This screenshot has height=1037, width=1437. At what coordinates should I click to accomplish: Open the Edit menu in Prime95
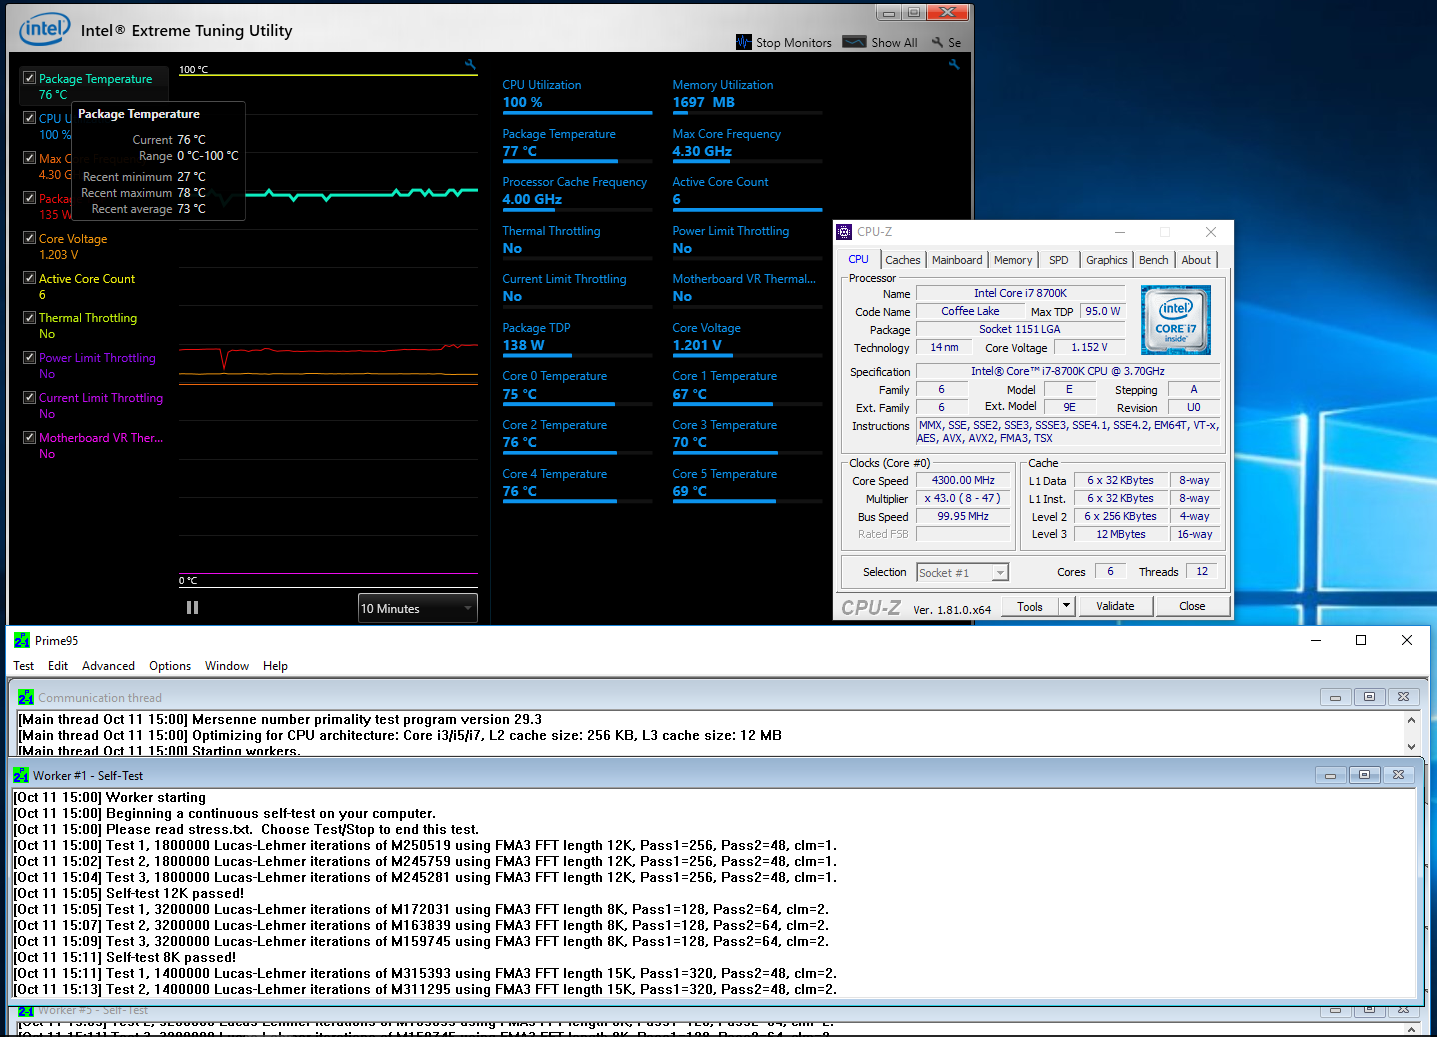[58, 666]
